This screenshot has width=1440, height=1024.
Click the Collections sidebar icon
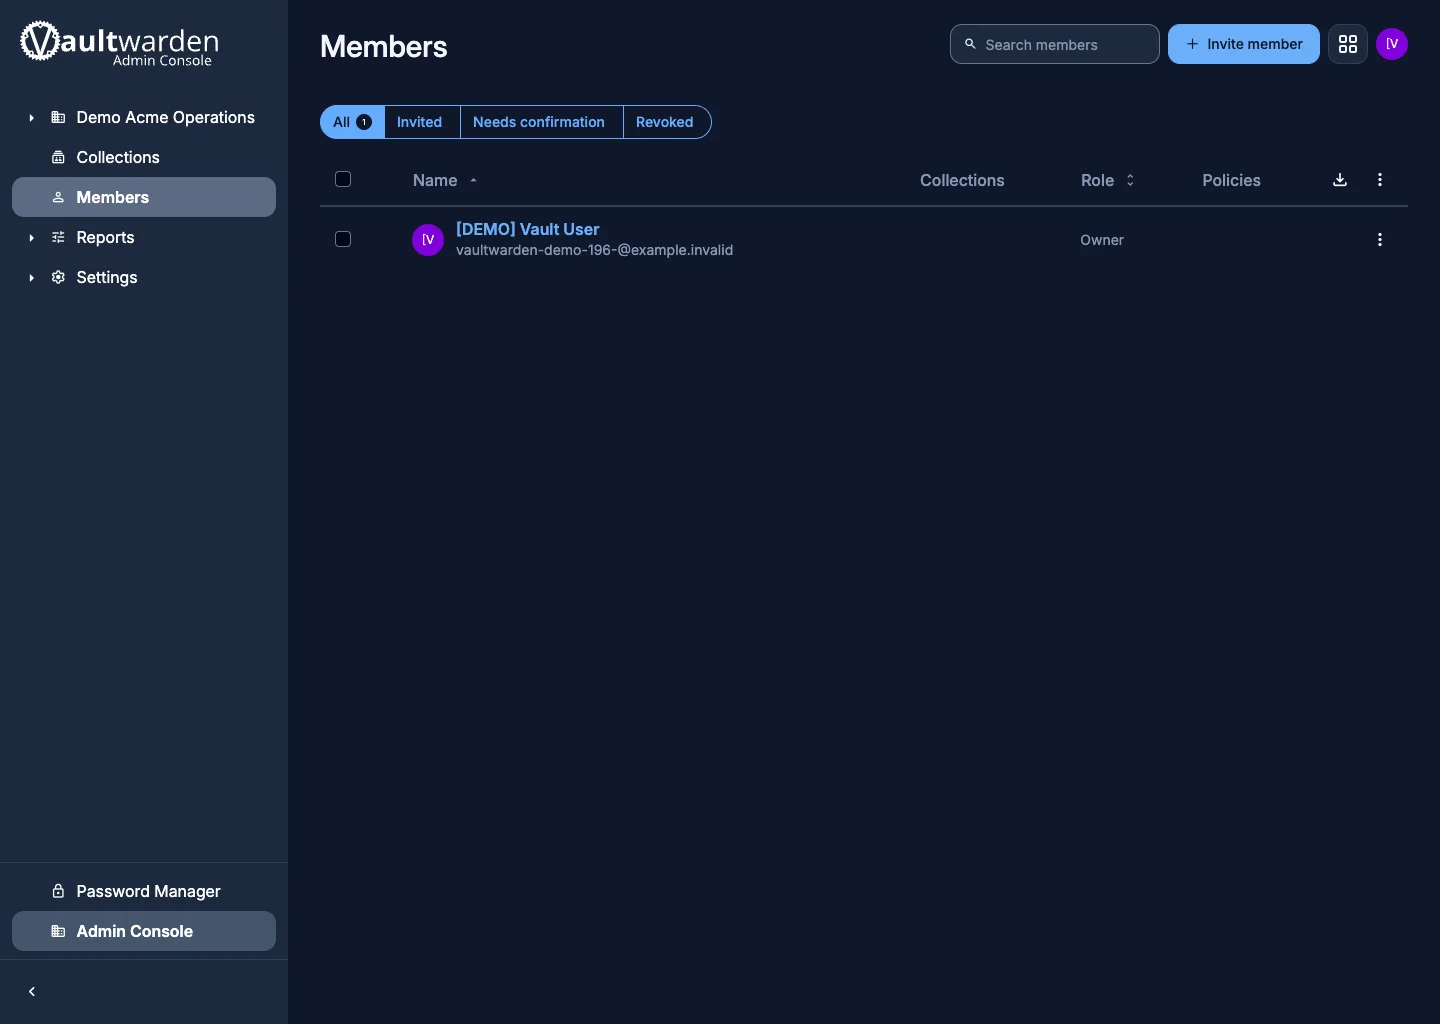point(58,158)
